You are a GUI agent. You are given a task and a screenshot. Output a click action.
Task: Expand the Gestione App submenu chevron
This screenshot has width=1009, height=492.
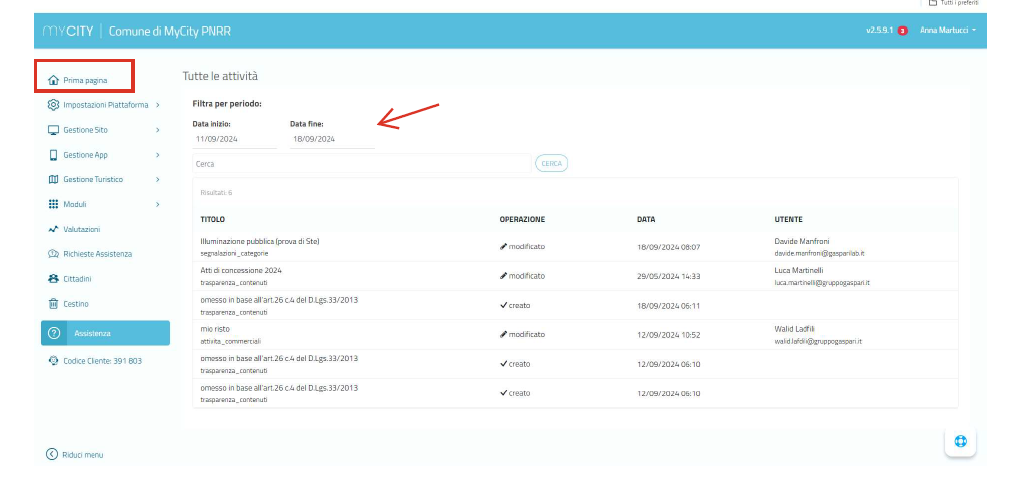click(158, 155)
